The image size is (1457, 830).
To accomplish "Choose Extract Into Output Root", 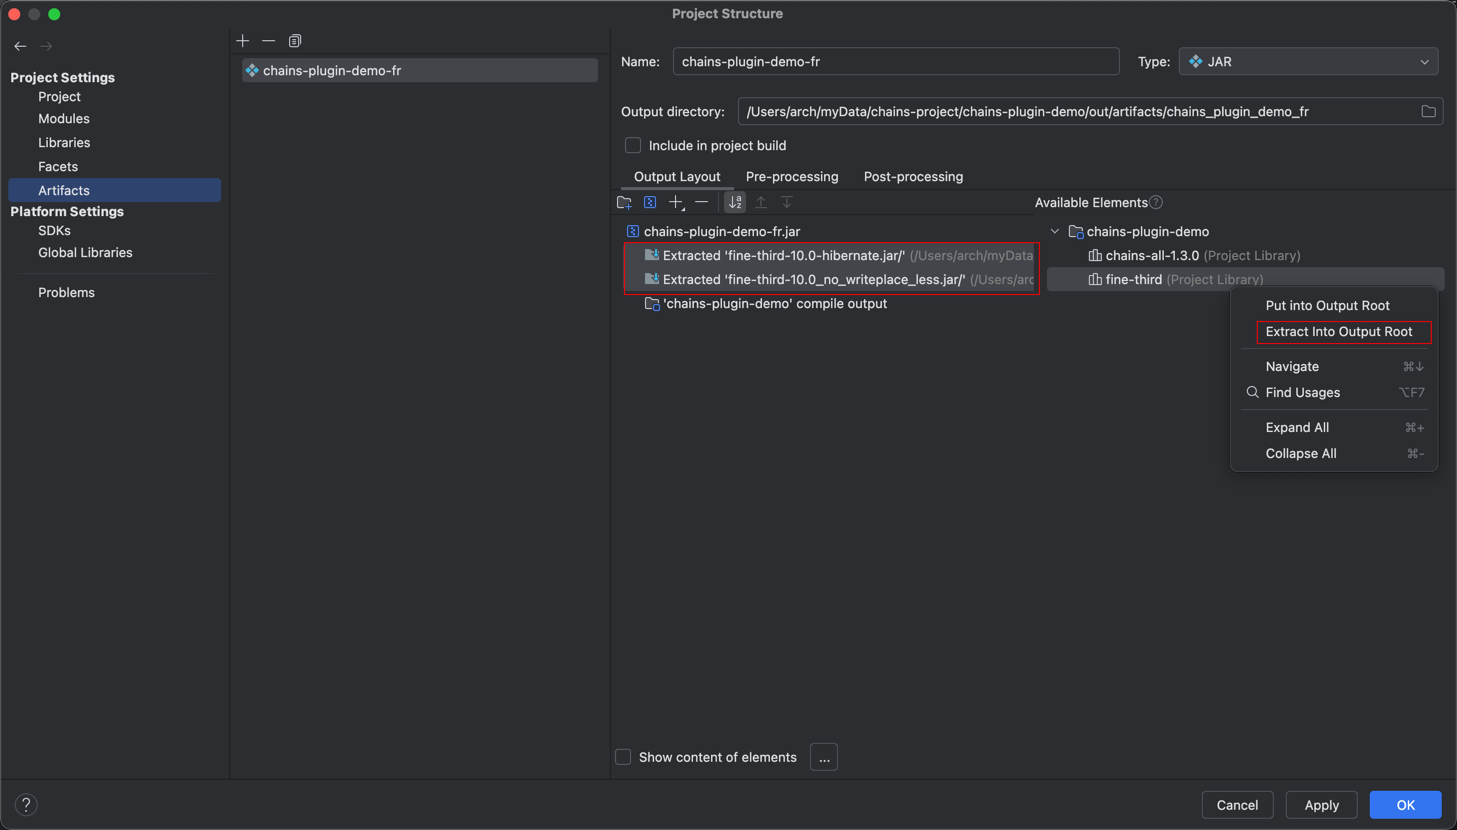I will coord(1338,332).
